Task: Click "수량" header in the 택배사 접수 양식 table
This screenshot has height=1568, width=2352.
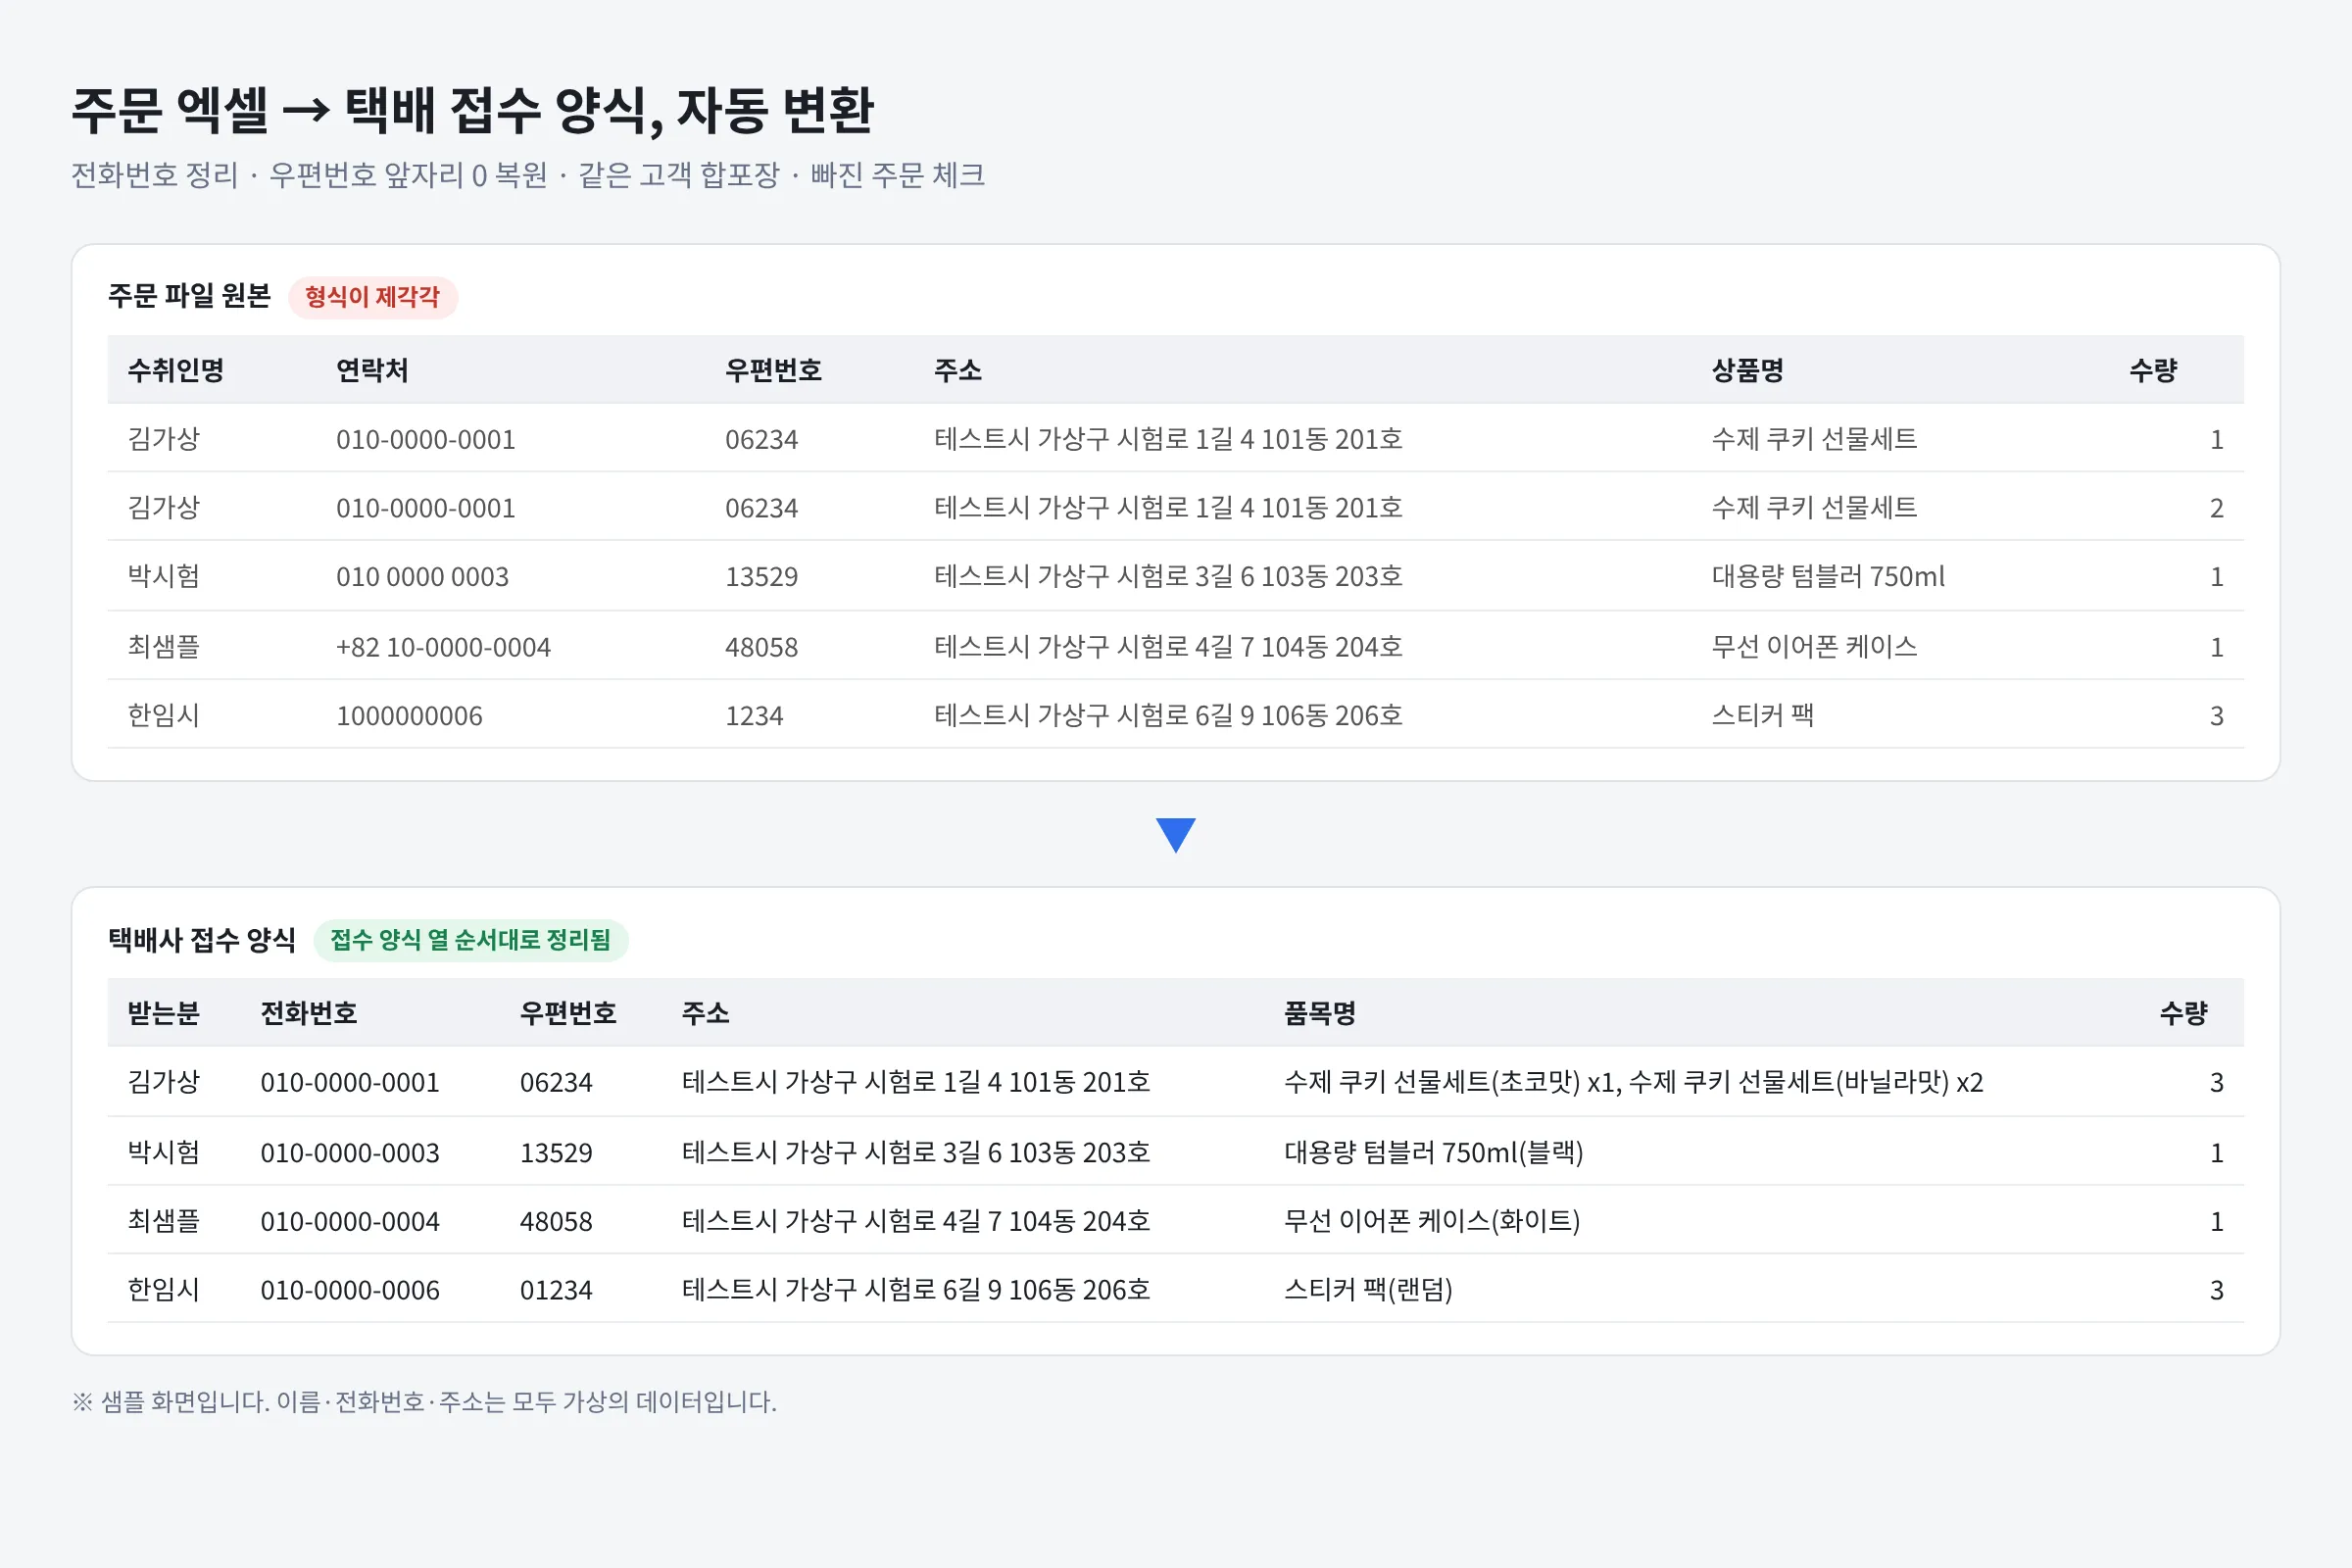Action: click(2183, 1013)
